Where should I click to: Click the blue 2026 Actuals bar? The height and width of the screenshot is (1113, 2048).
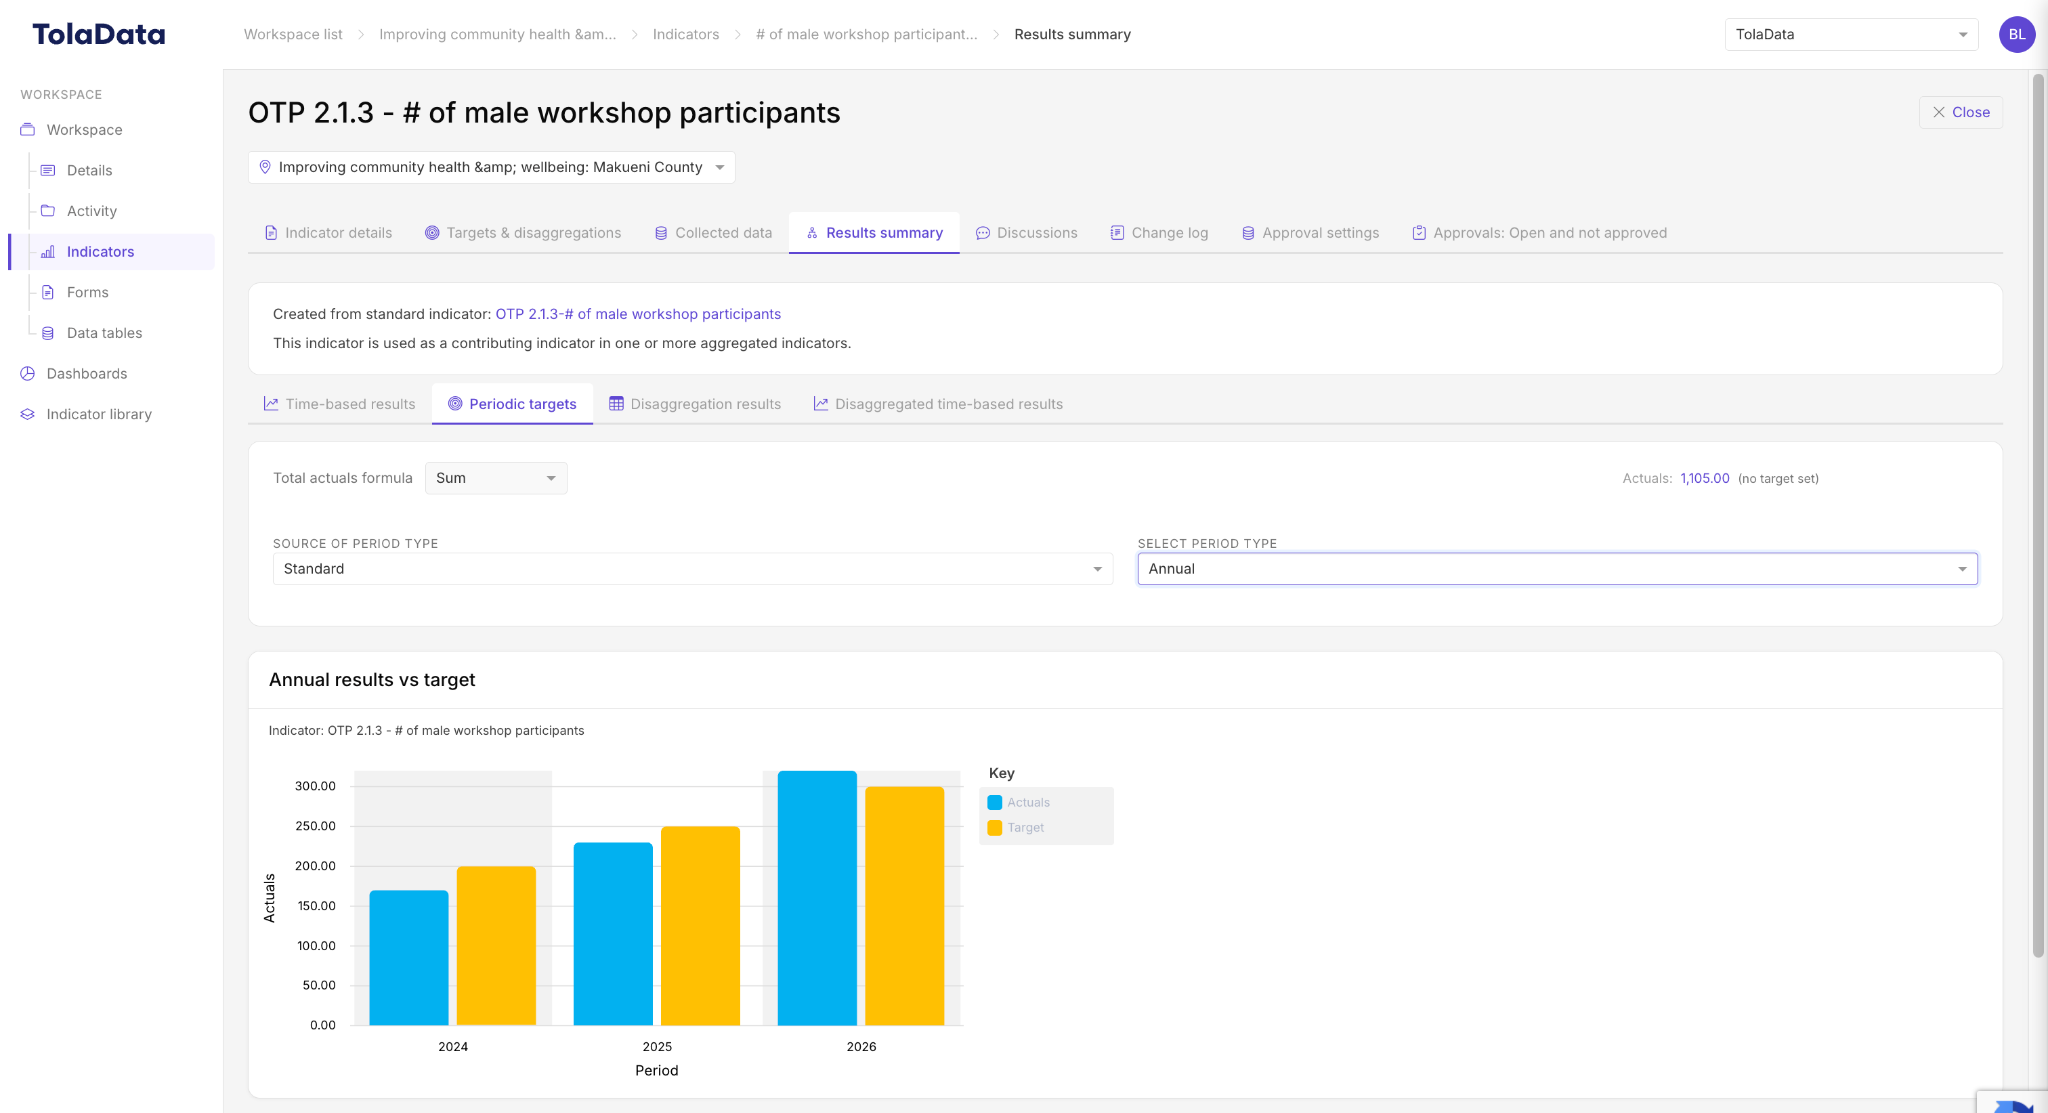817,898
